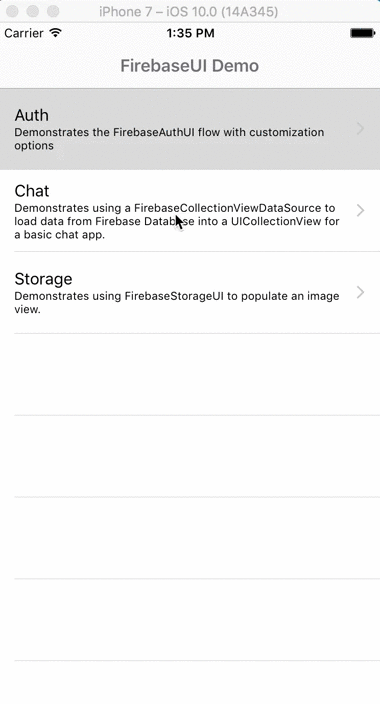The image size is (380, 704).
Task: Click the FirebaseCollectionViewDataSource description text
Action: 177,221
